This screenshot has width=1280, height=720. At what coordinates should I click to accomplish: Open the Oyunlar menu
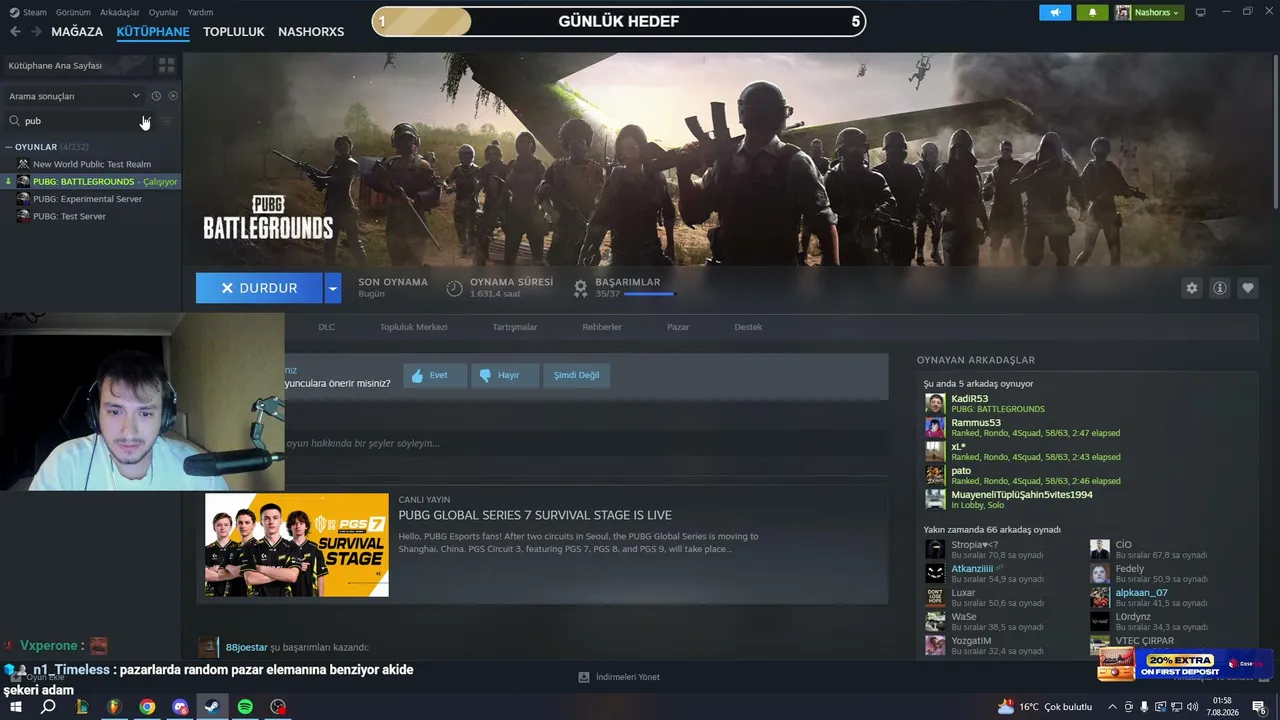click(164, 12)
